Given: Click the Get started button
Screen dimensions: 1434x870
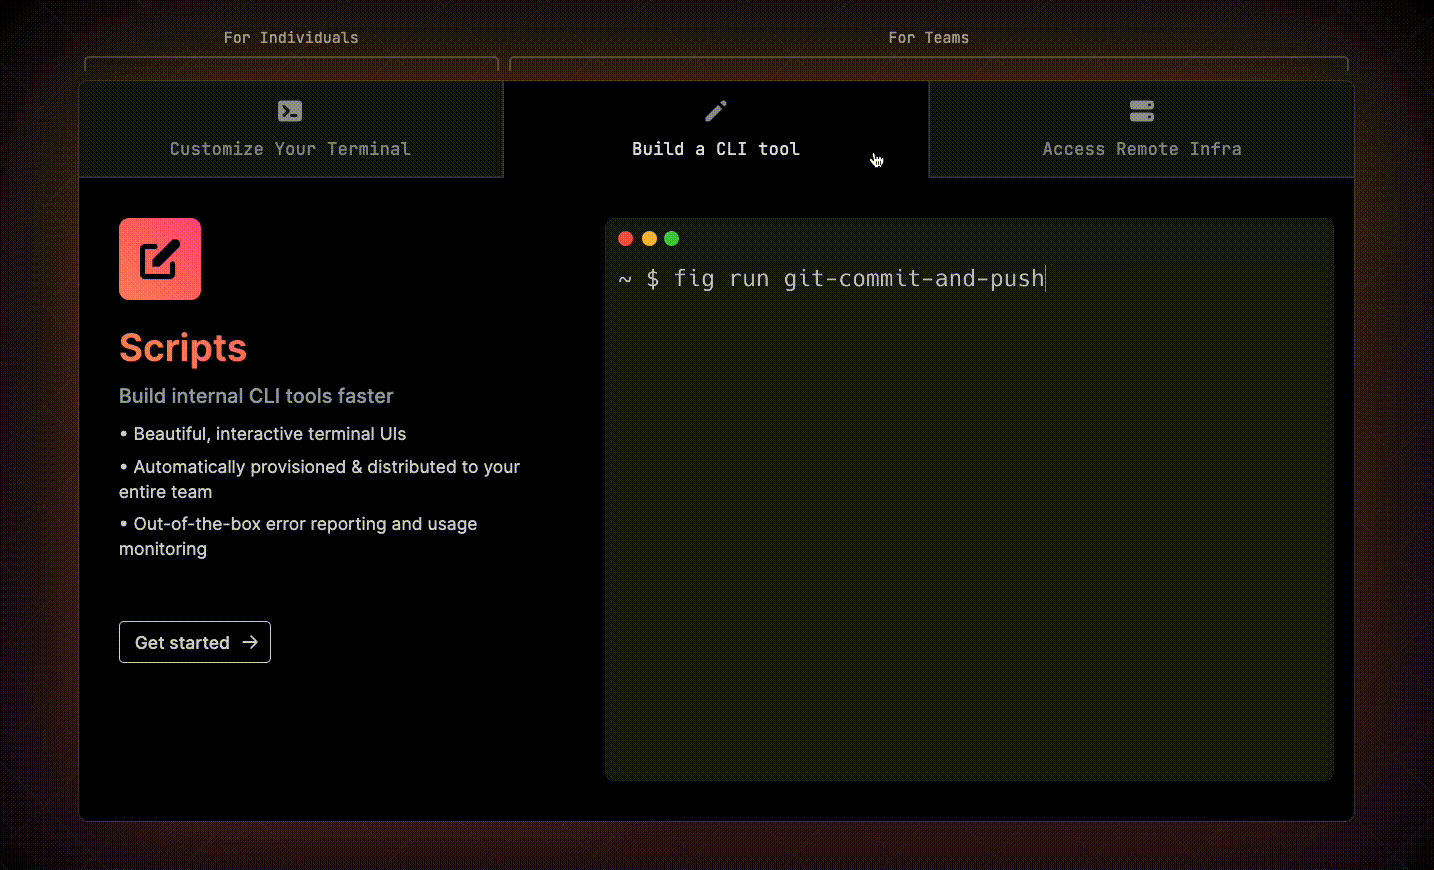Looking at the screenshot, I should click(195, 642).
